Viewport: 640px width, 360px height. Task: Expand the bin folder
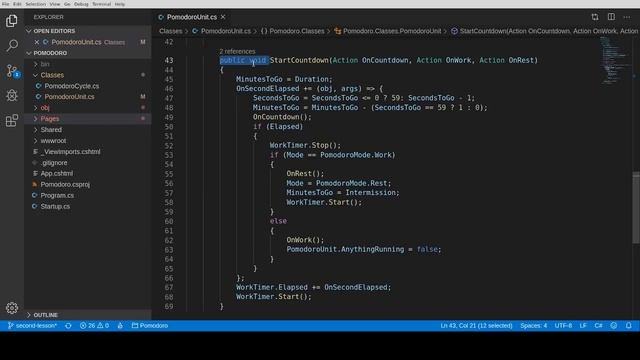[x=45, y=64]
